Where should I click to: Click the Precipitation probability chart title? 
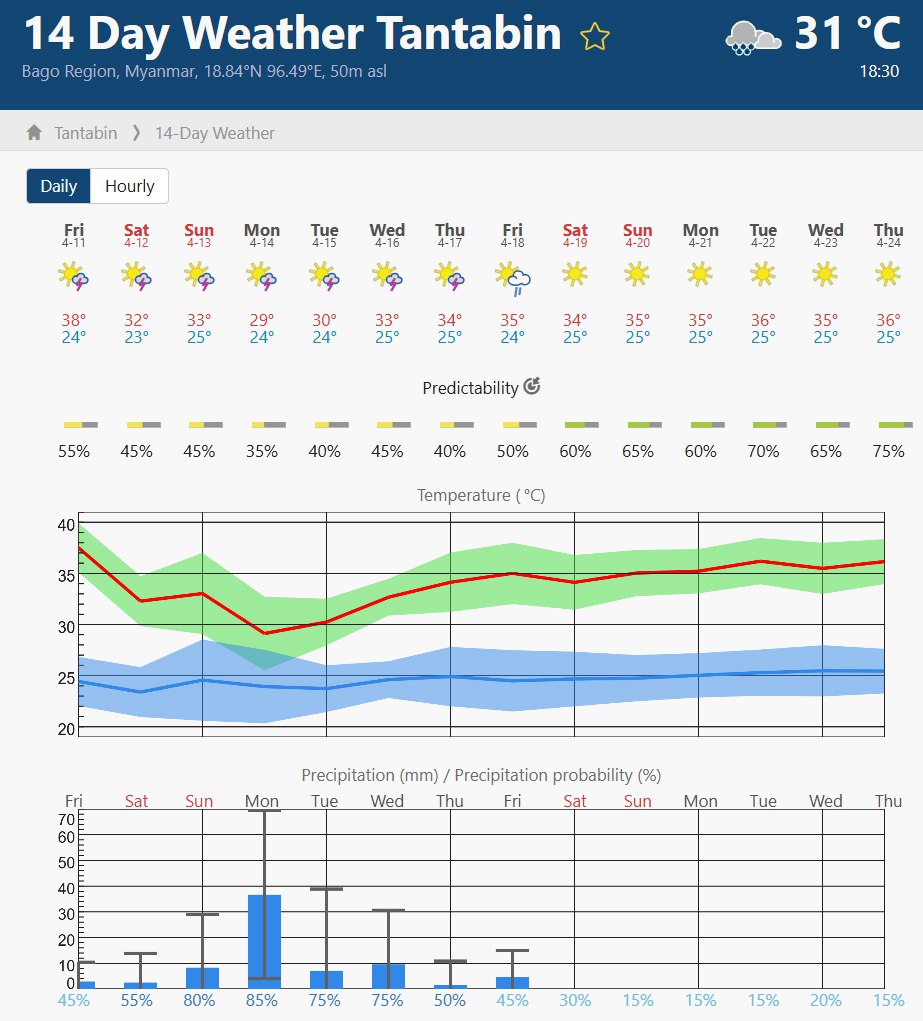[x=481, y=775]
